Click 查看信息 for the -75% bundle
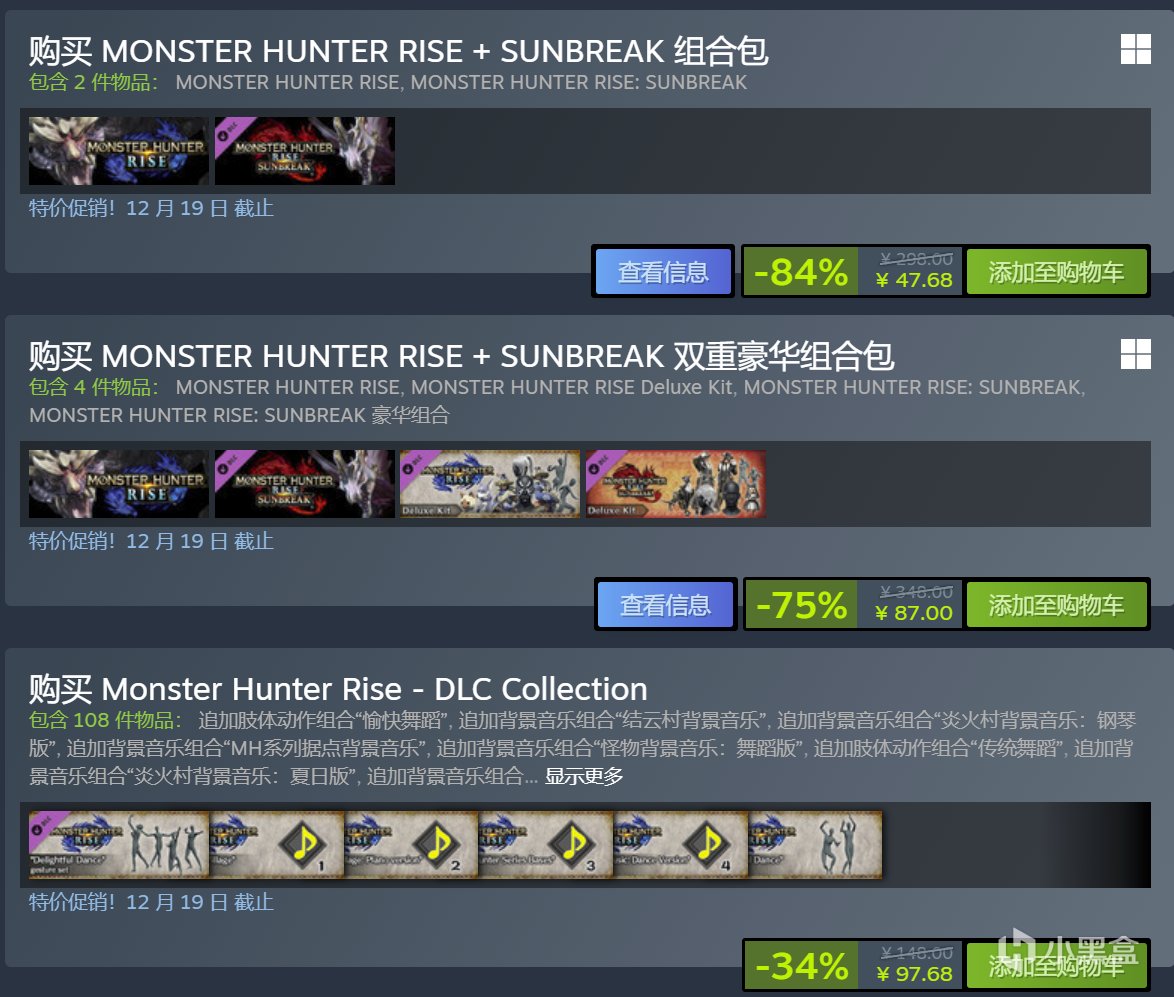The height and width of the screenshot is (997, 1174). [x=666, y=604]
